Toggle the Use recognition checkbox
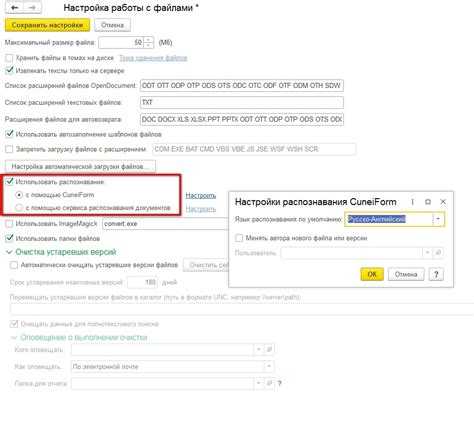474x430 pixels. (9, 182)
